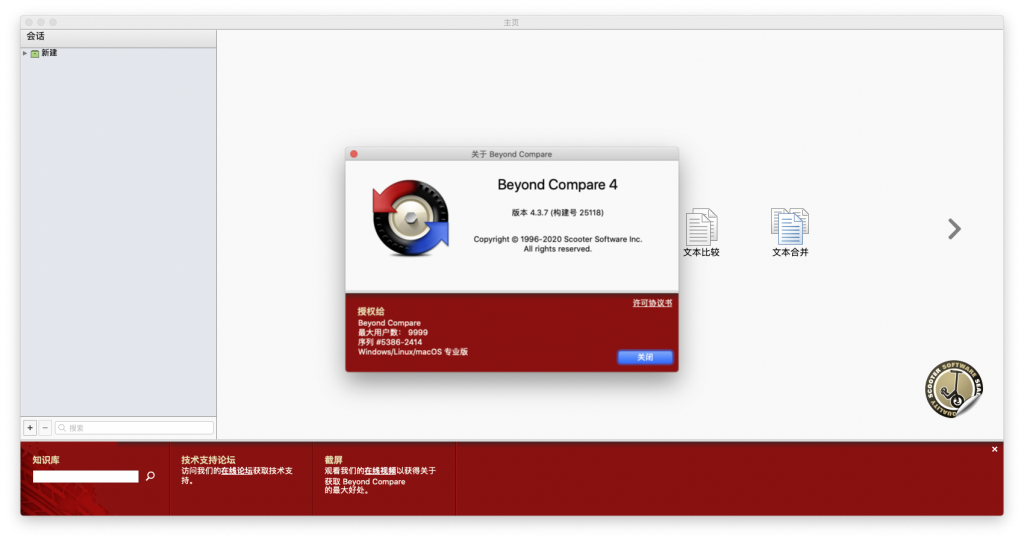Expand the 新建 tree node arrow
1024x541 pixels.
click(25, 53)
